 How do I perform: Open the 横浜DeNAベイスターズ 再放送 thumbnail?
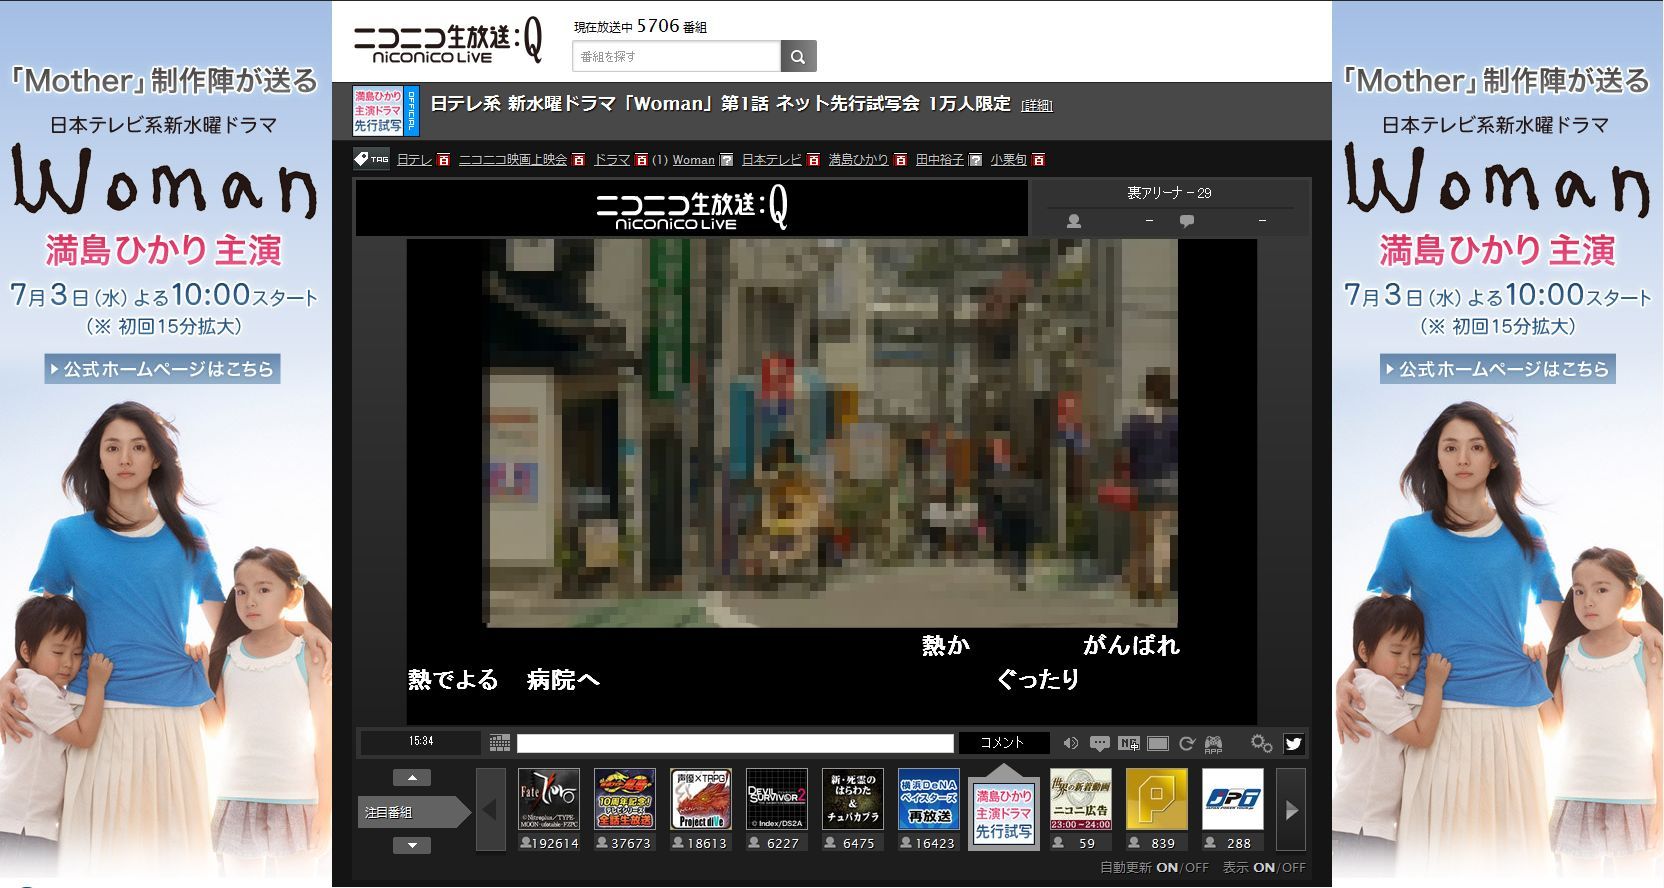pos(929,799)
